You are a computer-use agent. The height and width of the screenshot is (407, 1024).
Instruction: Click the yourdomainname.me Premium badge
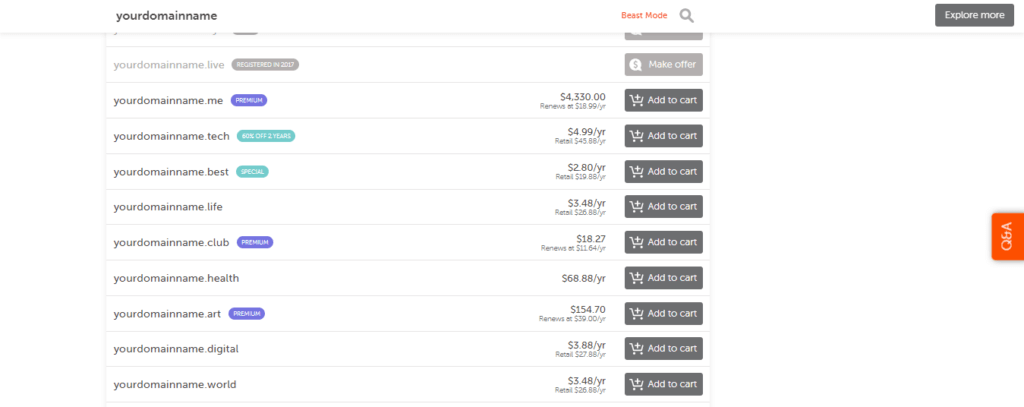tap(249, 100)
